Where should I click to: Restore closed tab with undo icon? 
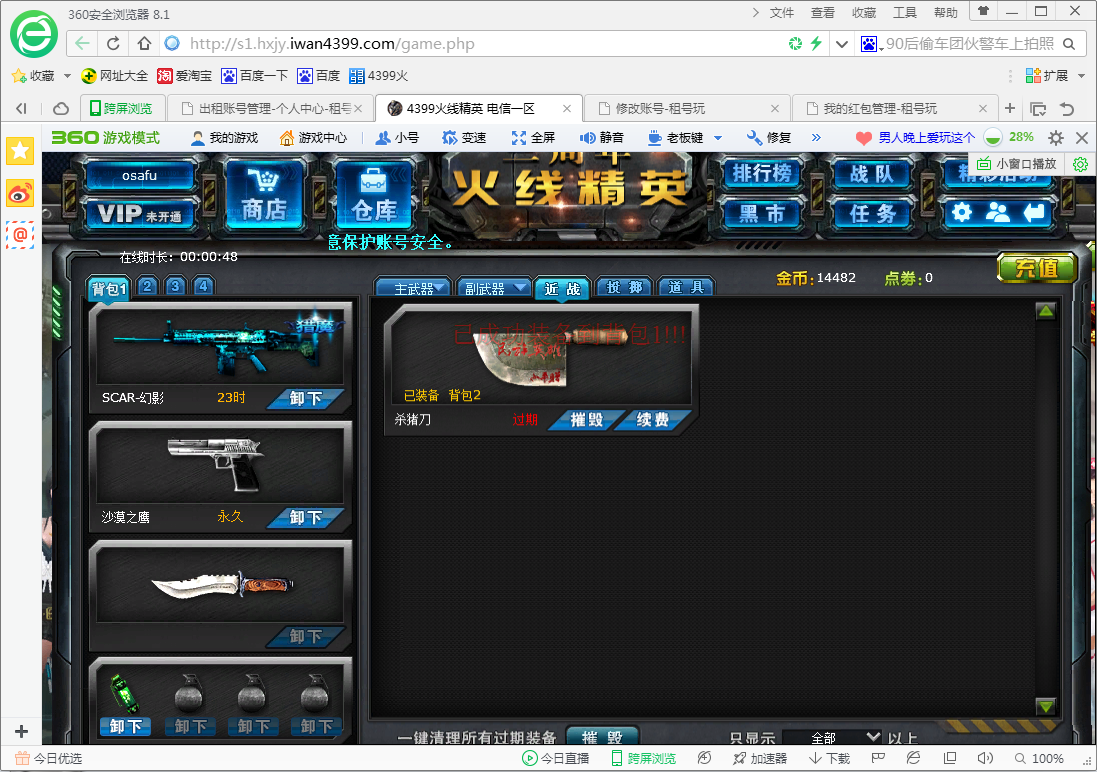point(1067,108)
